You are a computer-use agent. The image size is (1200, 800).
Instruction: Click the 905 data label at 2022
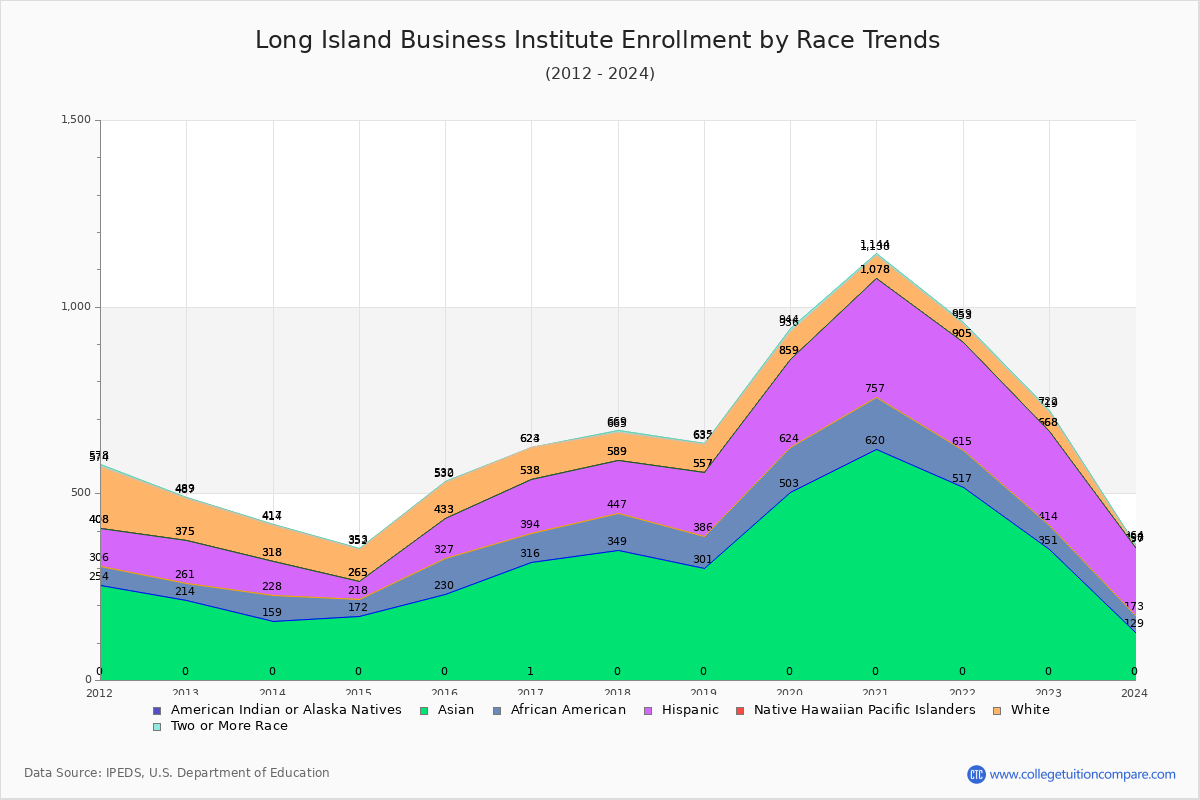(962, 333)
